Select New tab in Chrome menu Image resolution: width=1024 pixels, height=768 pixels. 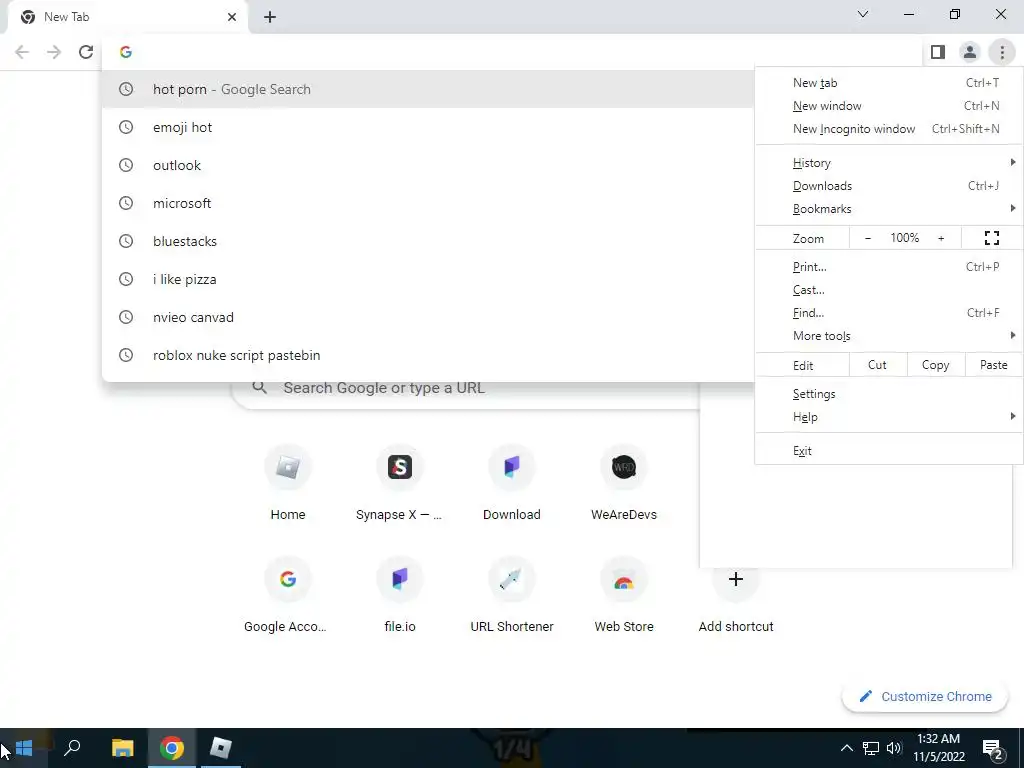[889, 83]
